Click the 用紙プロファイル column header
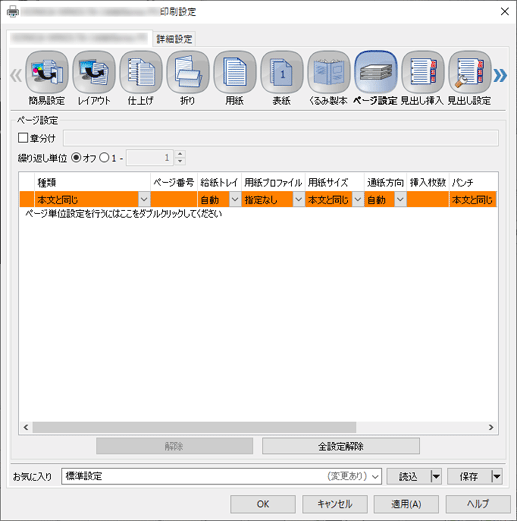Viewport: 517px width, 521px height. [x=273, y=182]
